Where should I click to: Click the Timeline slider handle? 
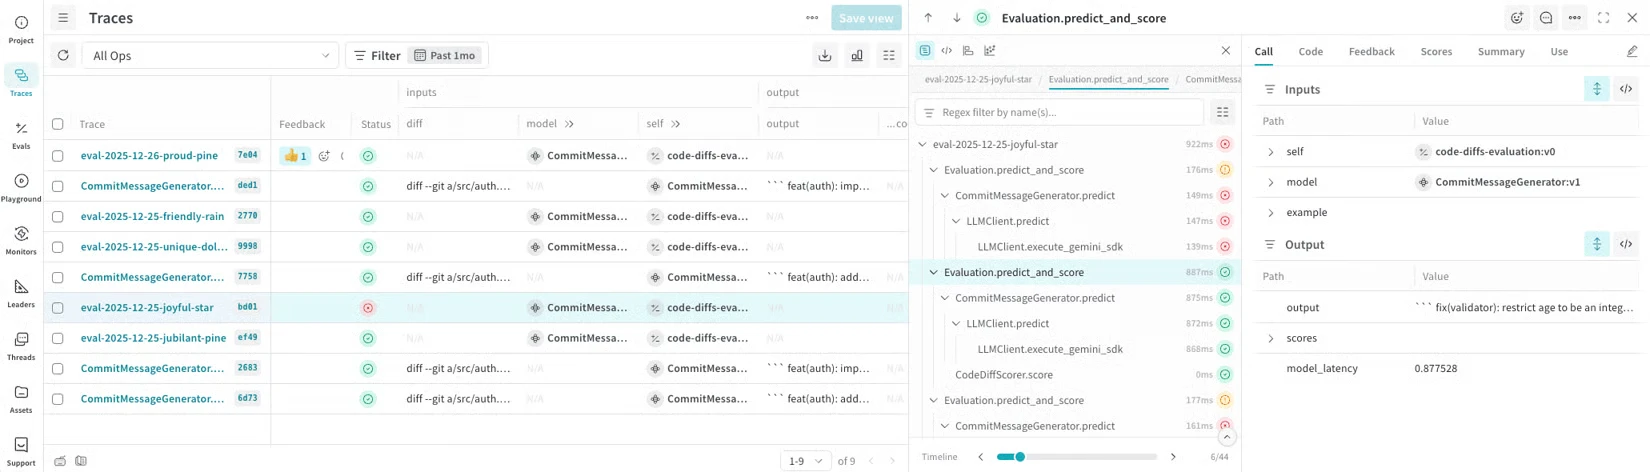[1019, 457]
